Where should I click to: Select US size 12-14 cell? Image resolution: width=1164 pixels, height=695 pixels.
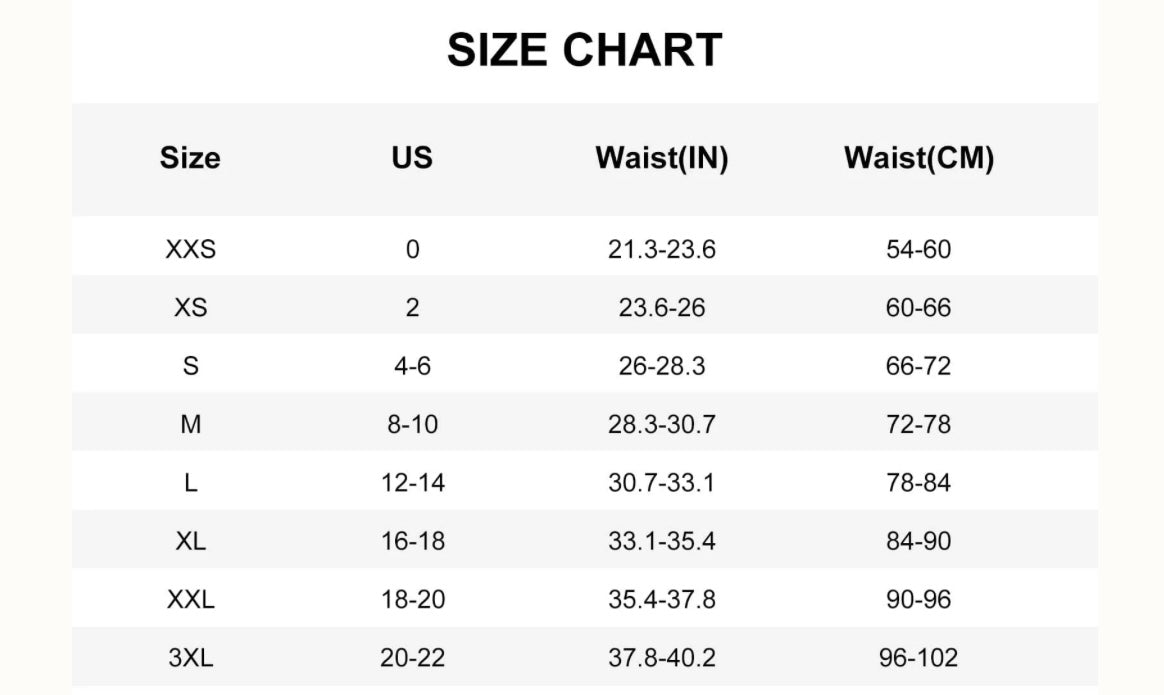[x=413, y=483]
